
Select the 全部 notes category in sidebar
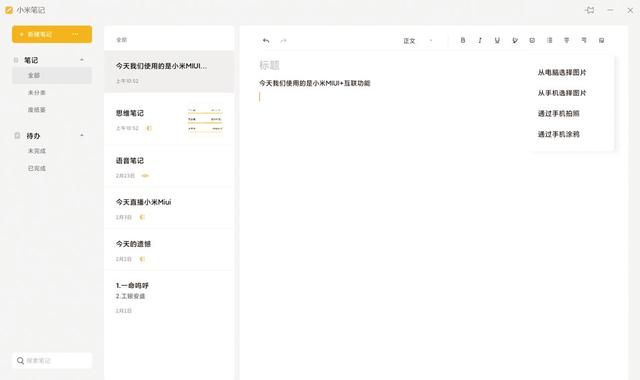click(x=52, y=76)
